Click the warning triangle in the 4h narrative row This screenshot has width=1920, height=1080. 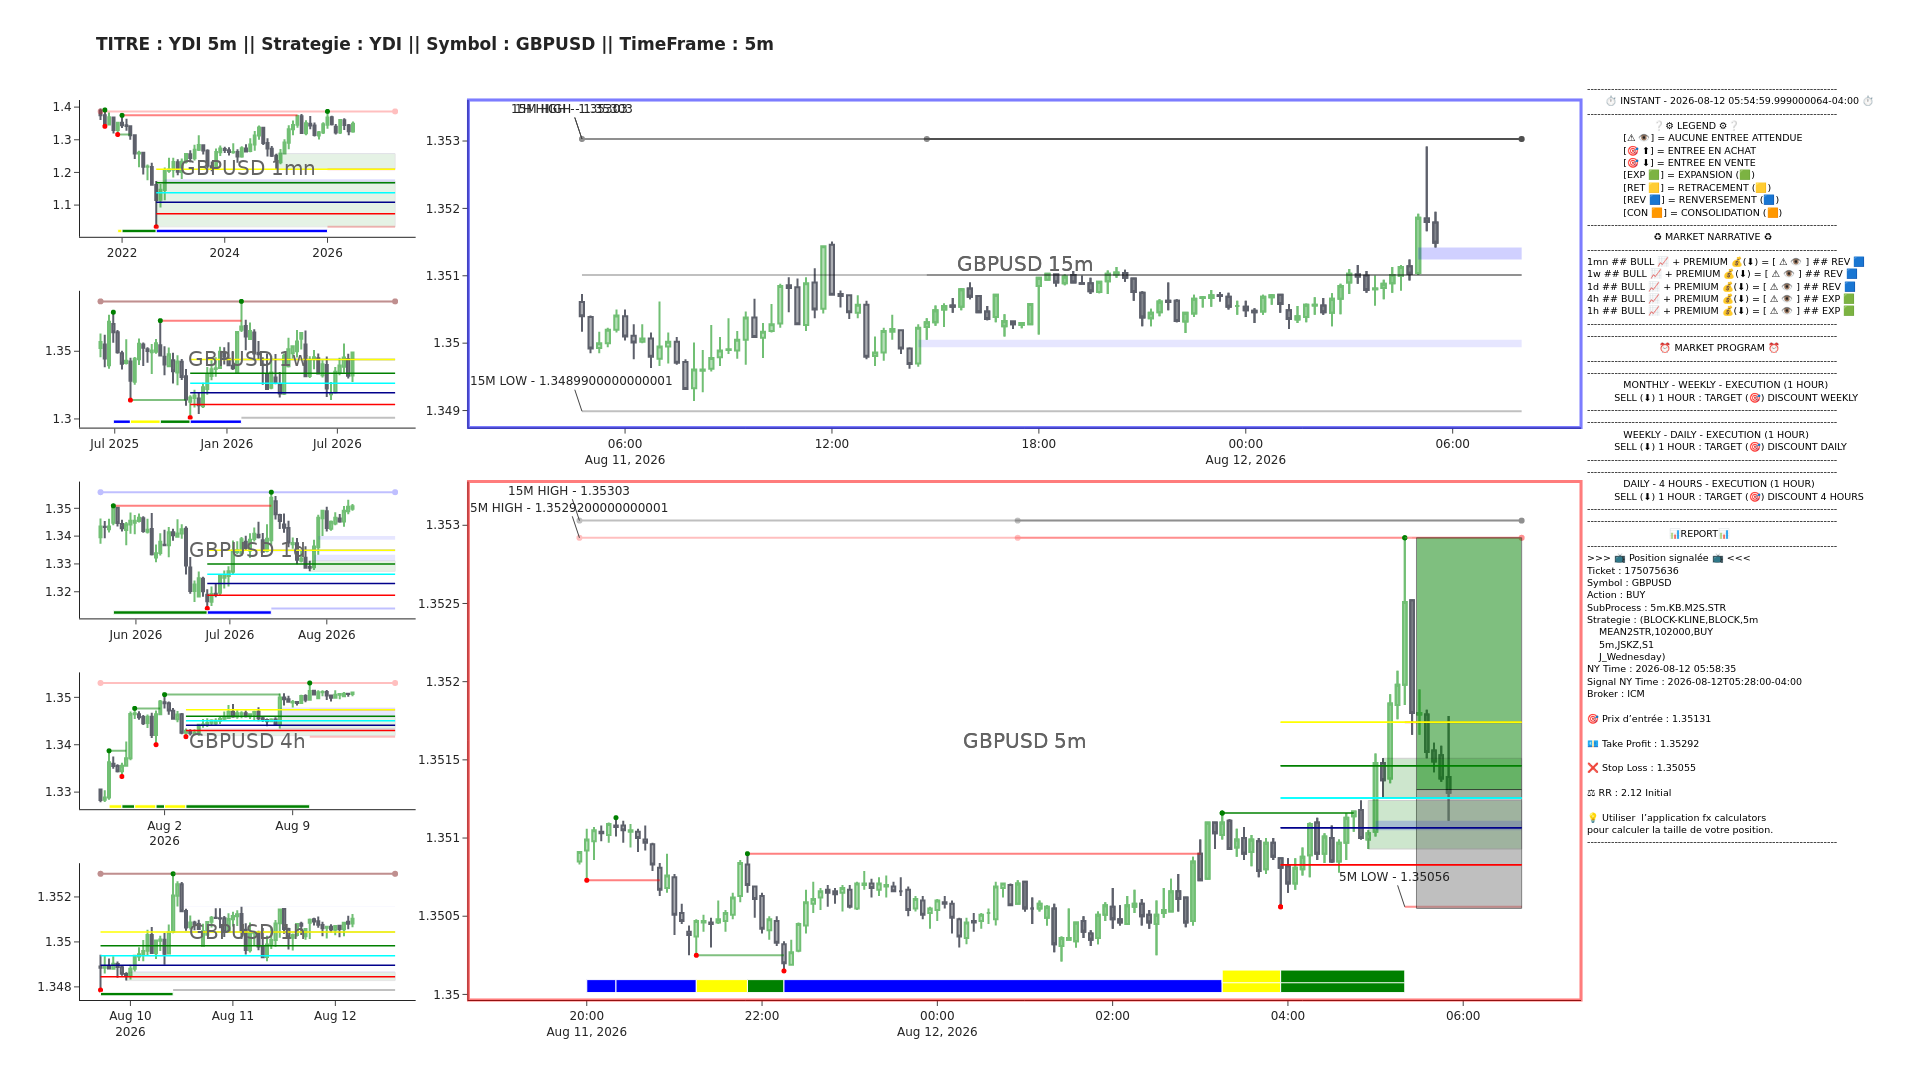coord(1774,299)
